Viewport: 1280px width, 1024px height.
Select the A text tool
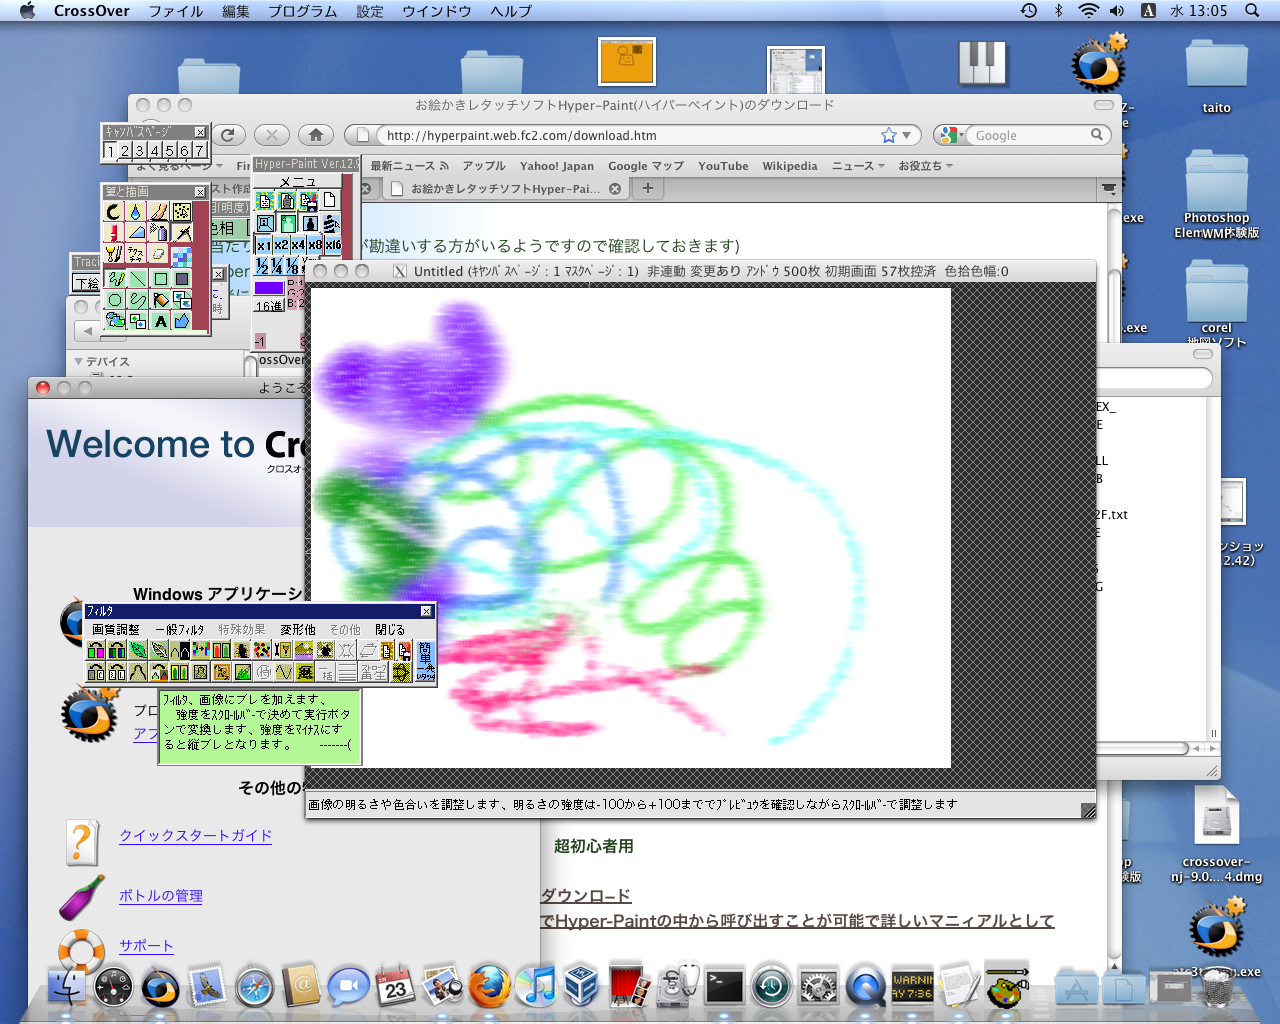pyautogui.click(x=161, y=321)
